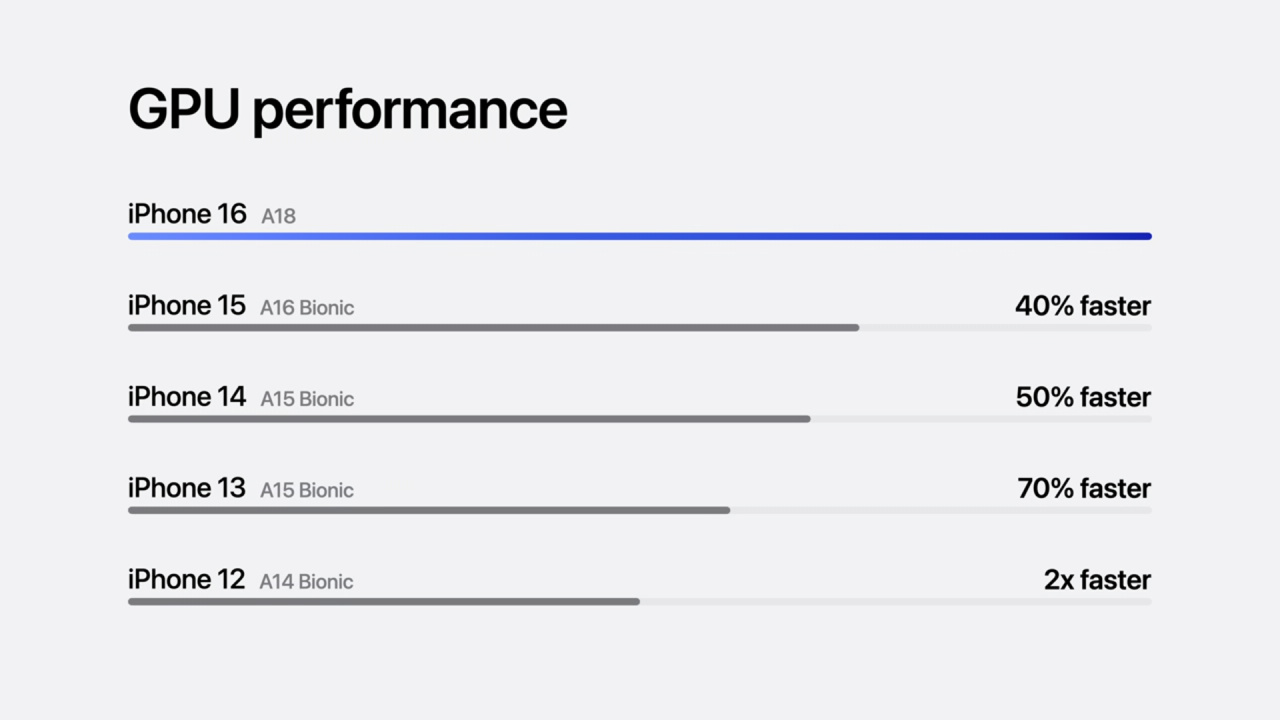Select the iPhone 14 label

[187, 397]
